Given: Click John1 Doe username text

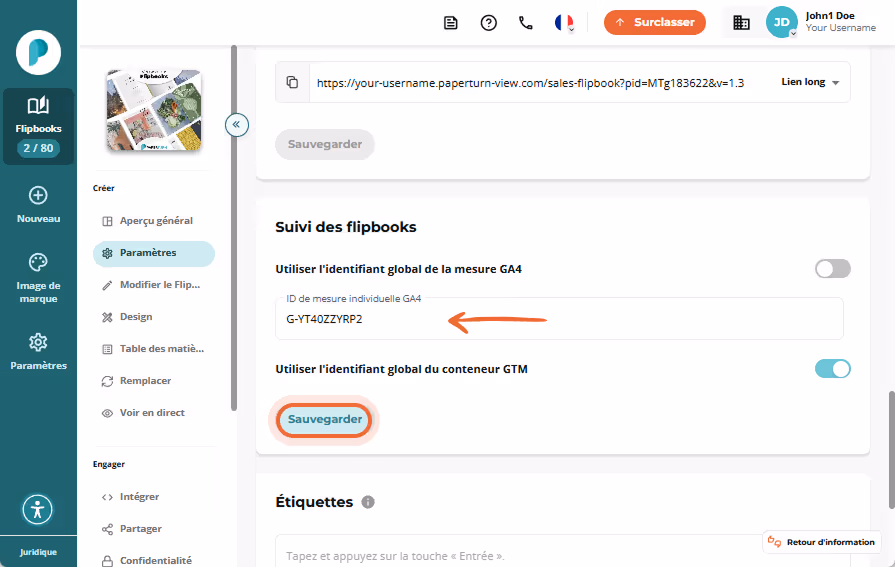Looking at the screenshot, I should [x=830, y=16].
